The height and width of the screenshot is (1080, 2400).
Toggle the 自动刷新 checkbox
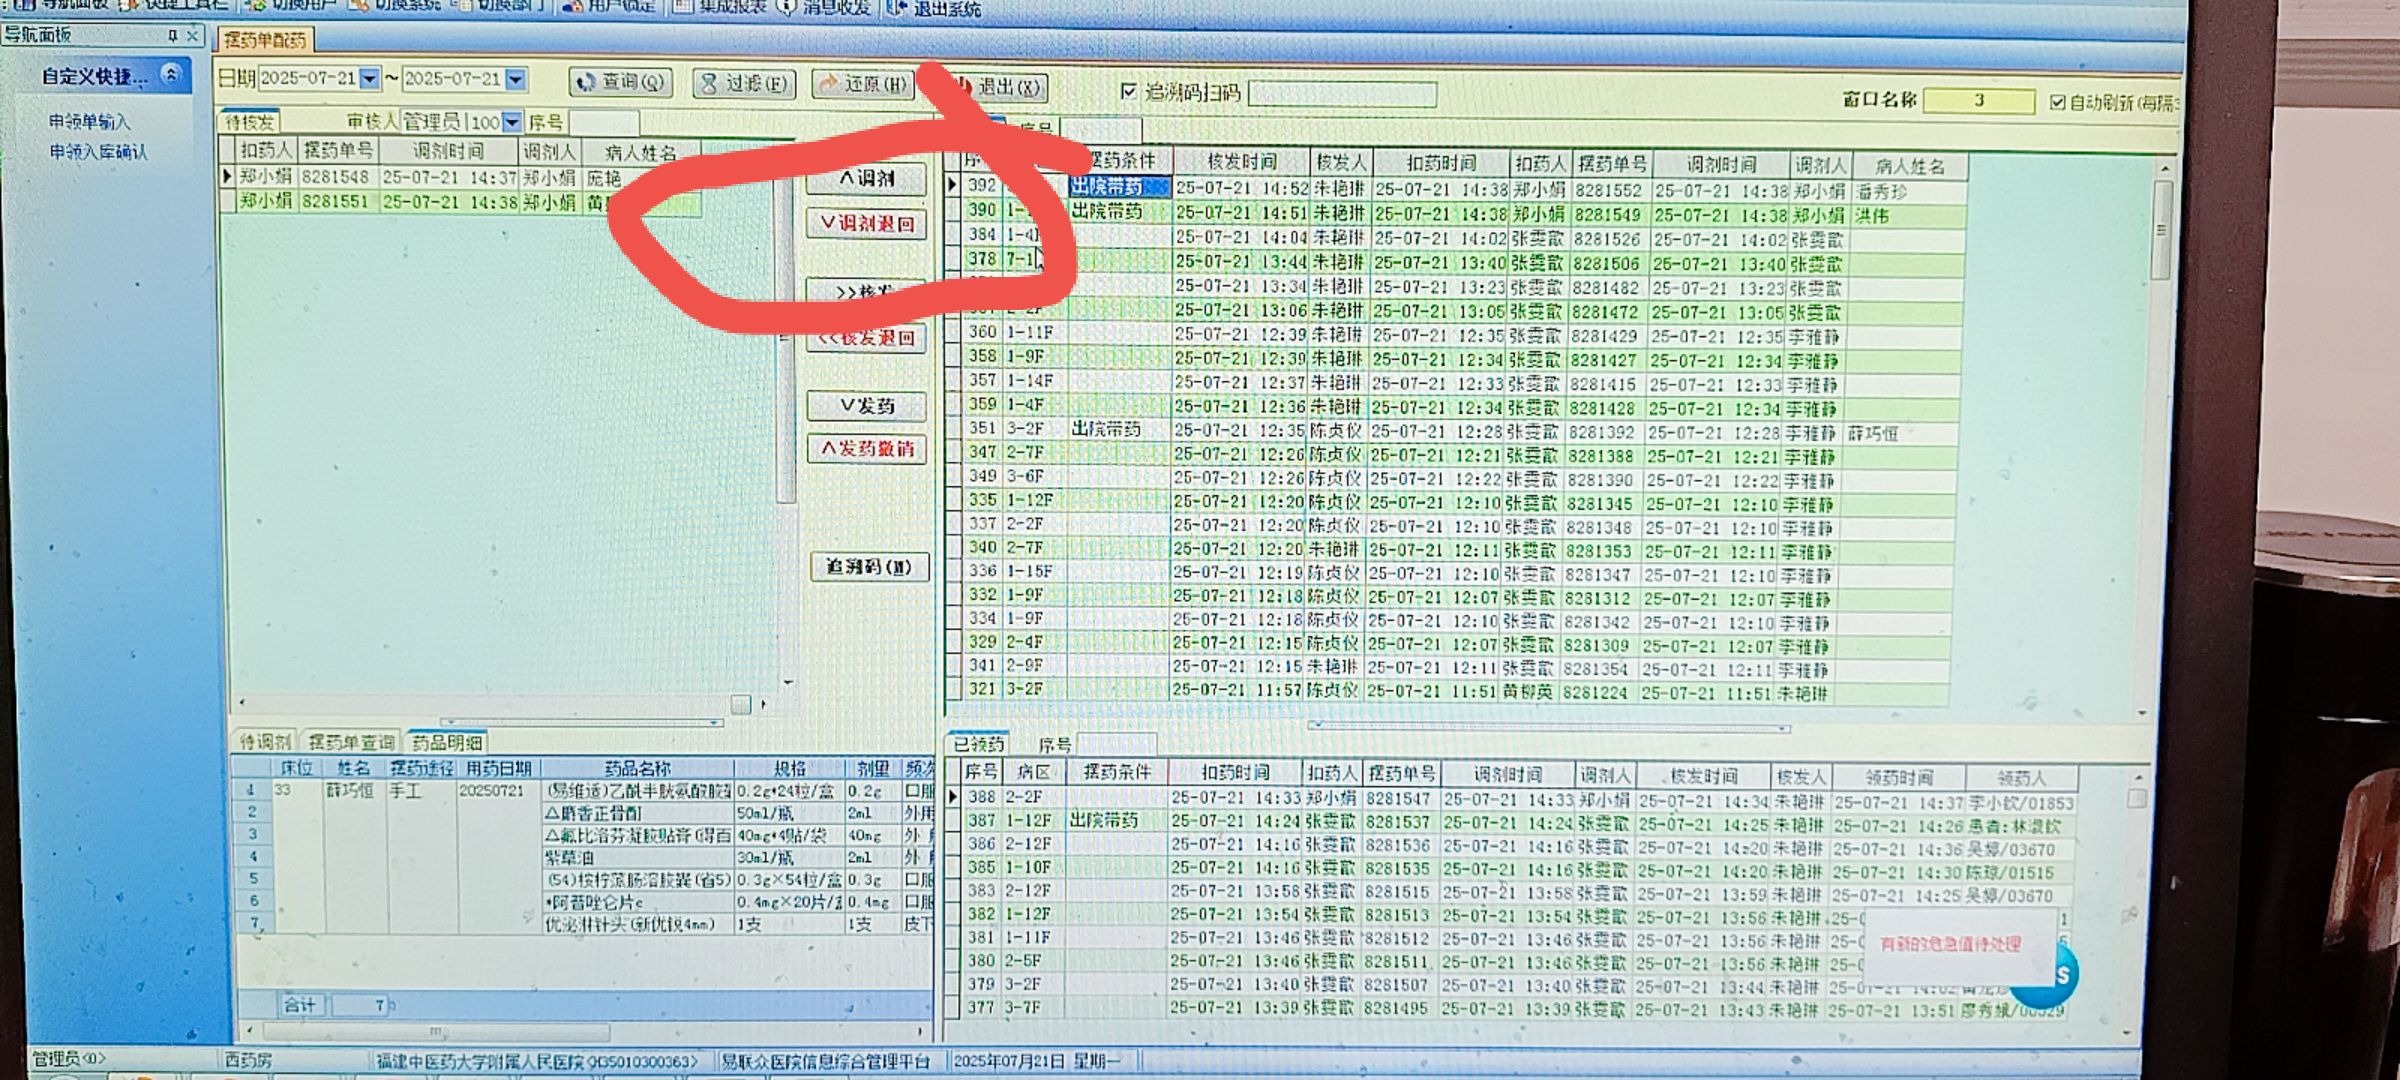[2057, 102]
